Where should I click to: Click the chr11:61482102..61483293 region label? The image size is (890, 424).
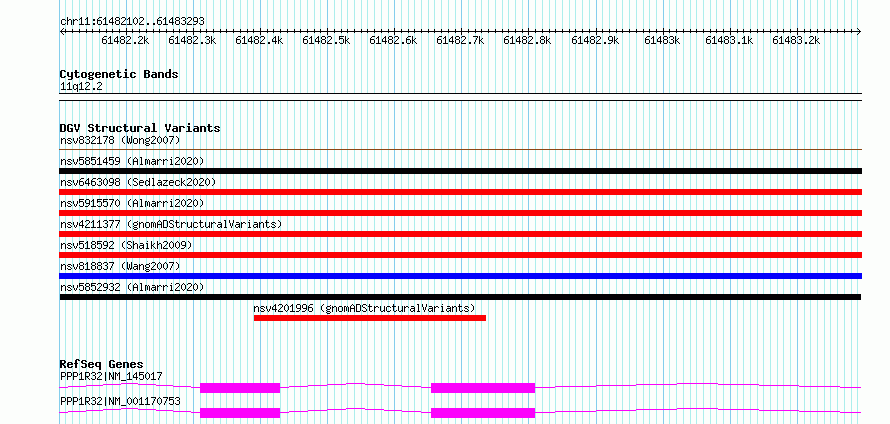[x=132, y=22]
